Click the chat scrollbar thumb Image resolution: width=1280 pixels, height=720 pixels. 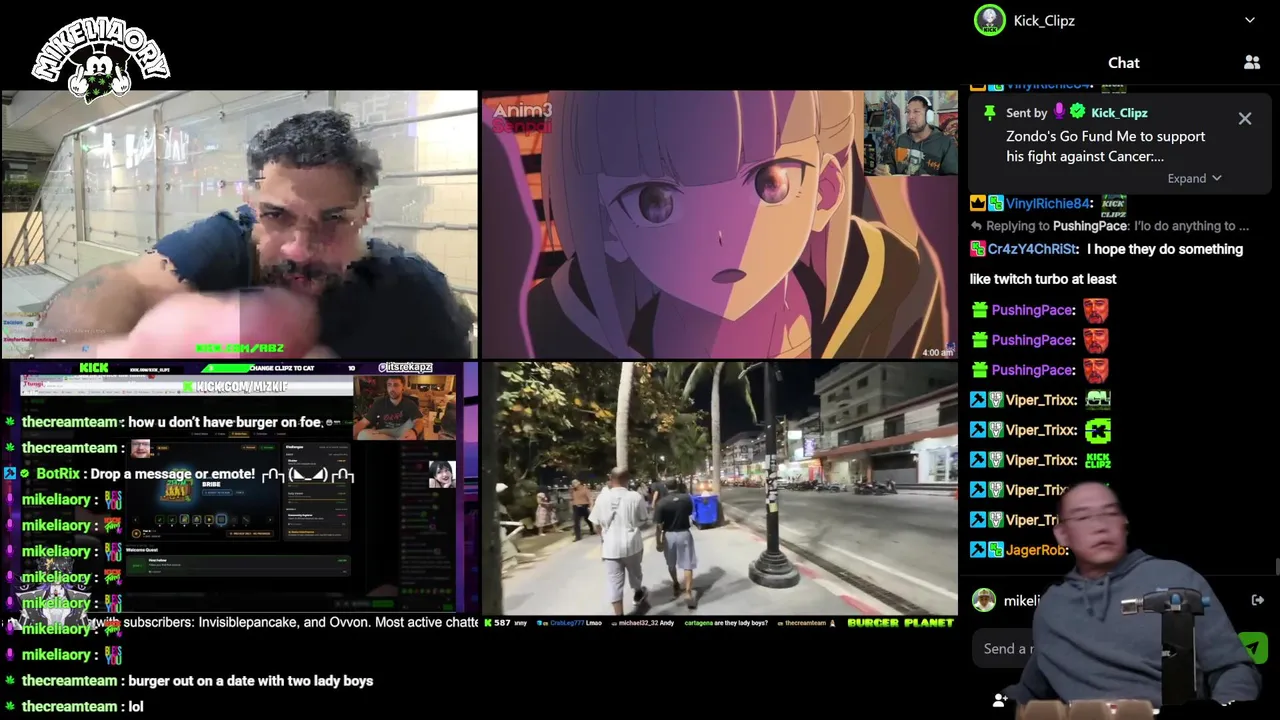coord(1277,567)
